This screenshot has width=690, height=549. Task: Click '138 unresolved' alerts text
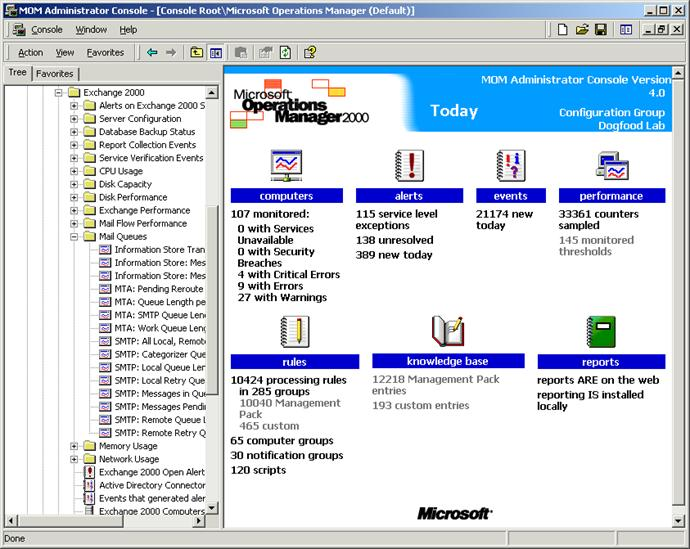click(395, 240)
